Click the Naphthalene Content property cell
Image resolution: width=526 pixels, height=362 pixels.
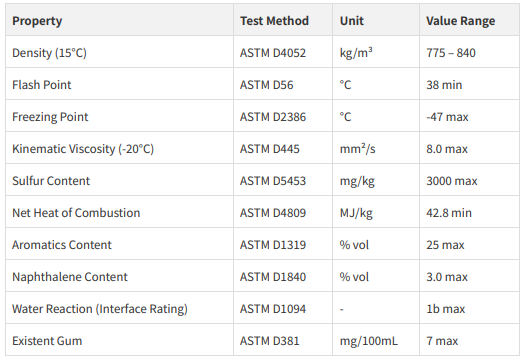119,276
